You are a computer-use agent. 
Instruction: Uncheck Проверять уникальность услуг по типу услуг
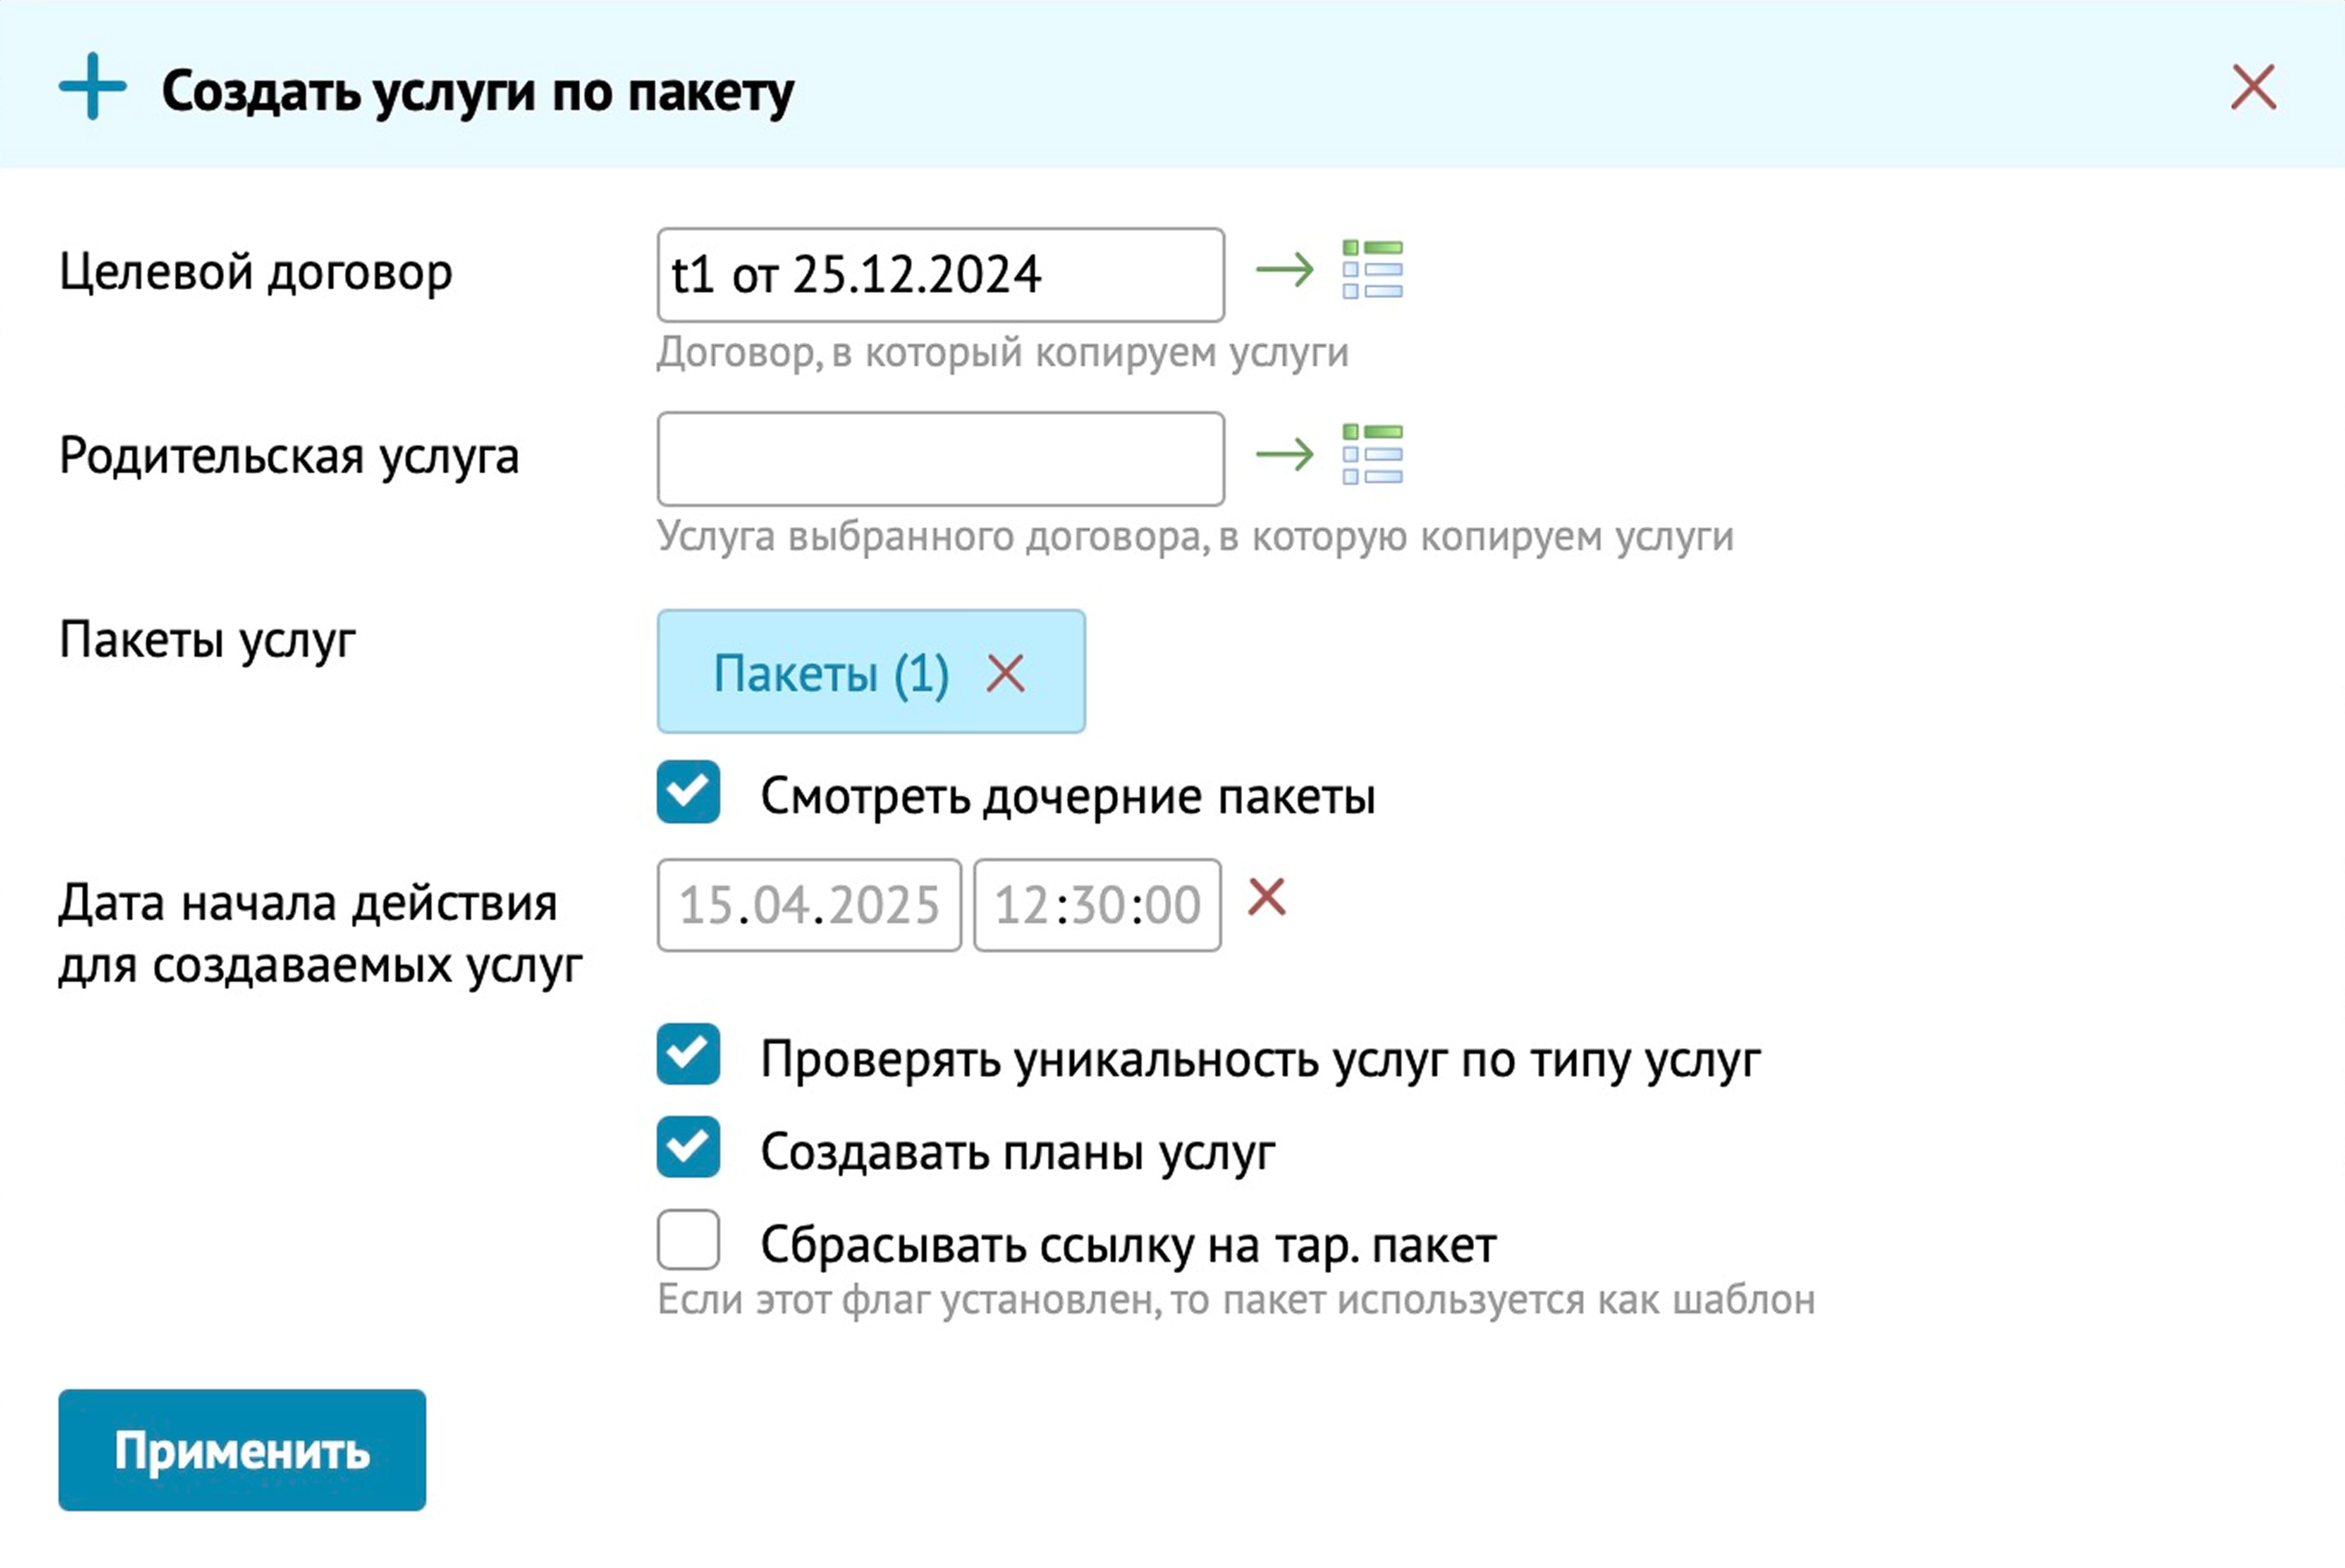688,1054
